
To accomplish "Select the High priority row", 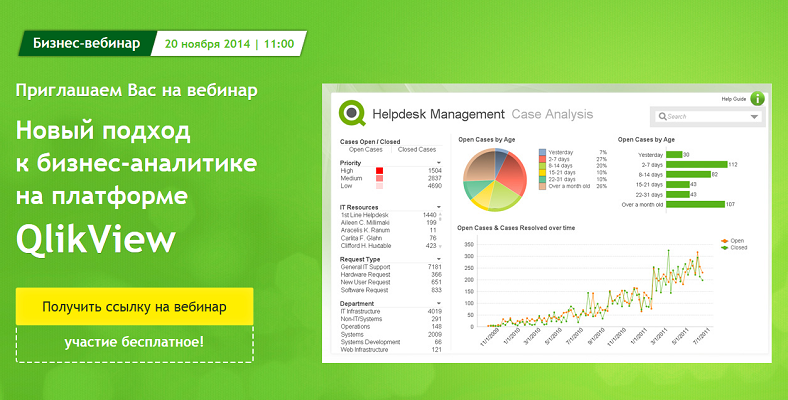I will (391, 171).
